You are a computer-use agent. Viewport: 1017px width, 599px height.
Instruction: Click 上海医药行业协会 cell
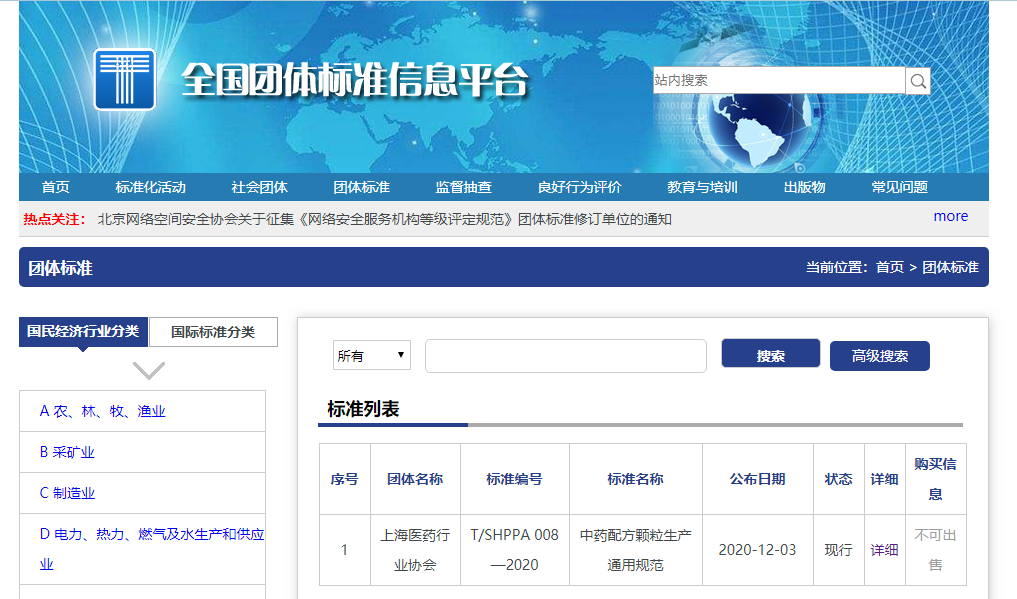pyautogui.click(x=415, y=550)
